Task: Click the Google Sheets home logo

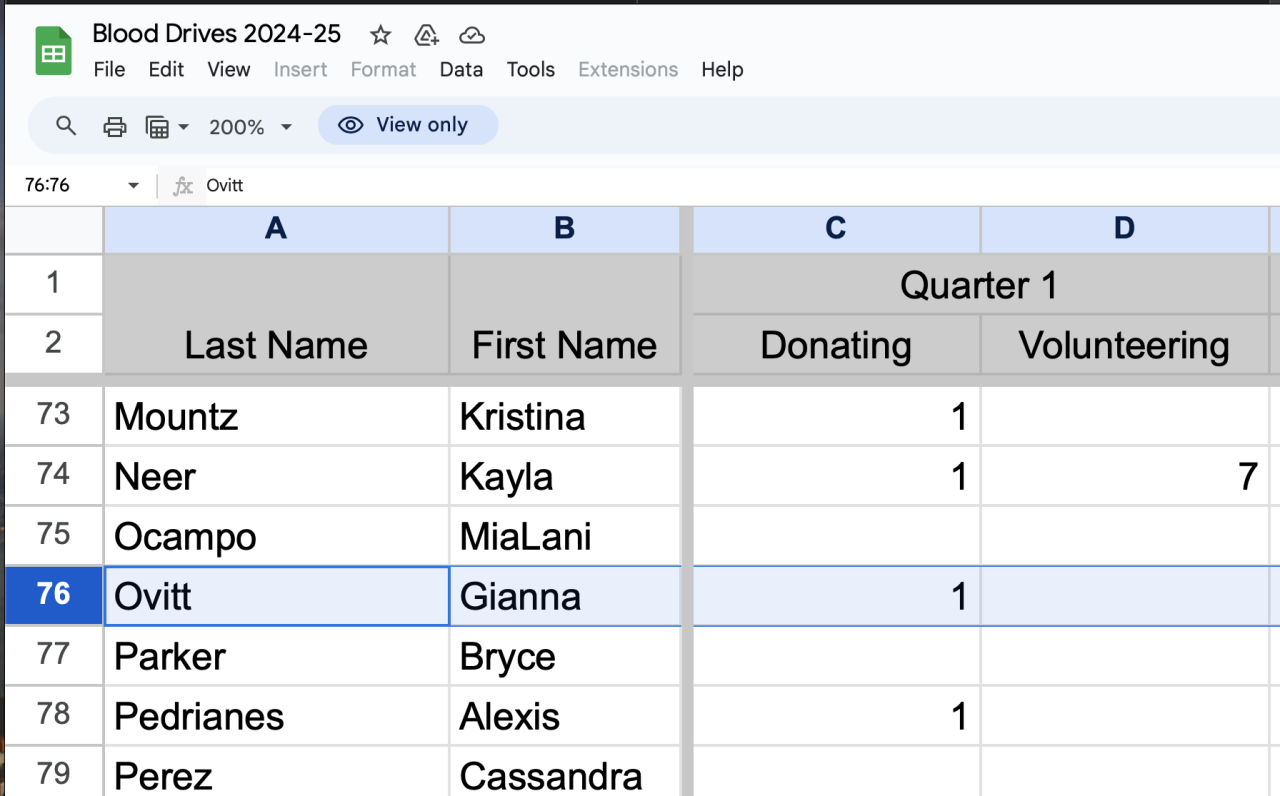Action: (x=53, y=51)
